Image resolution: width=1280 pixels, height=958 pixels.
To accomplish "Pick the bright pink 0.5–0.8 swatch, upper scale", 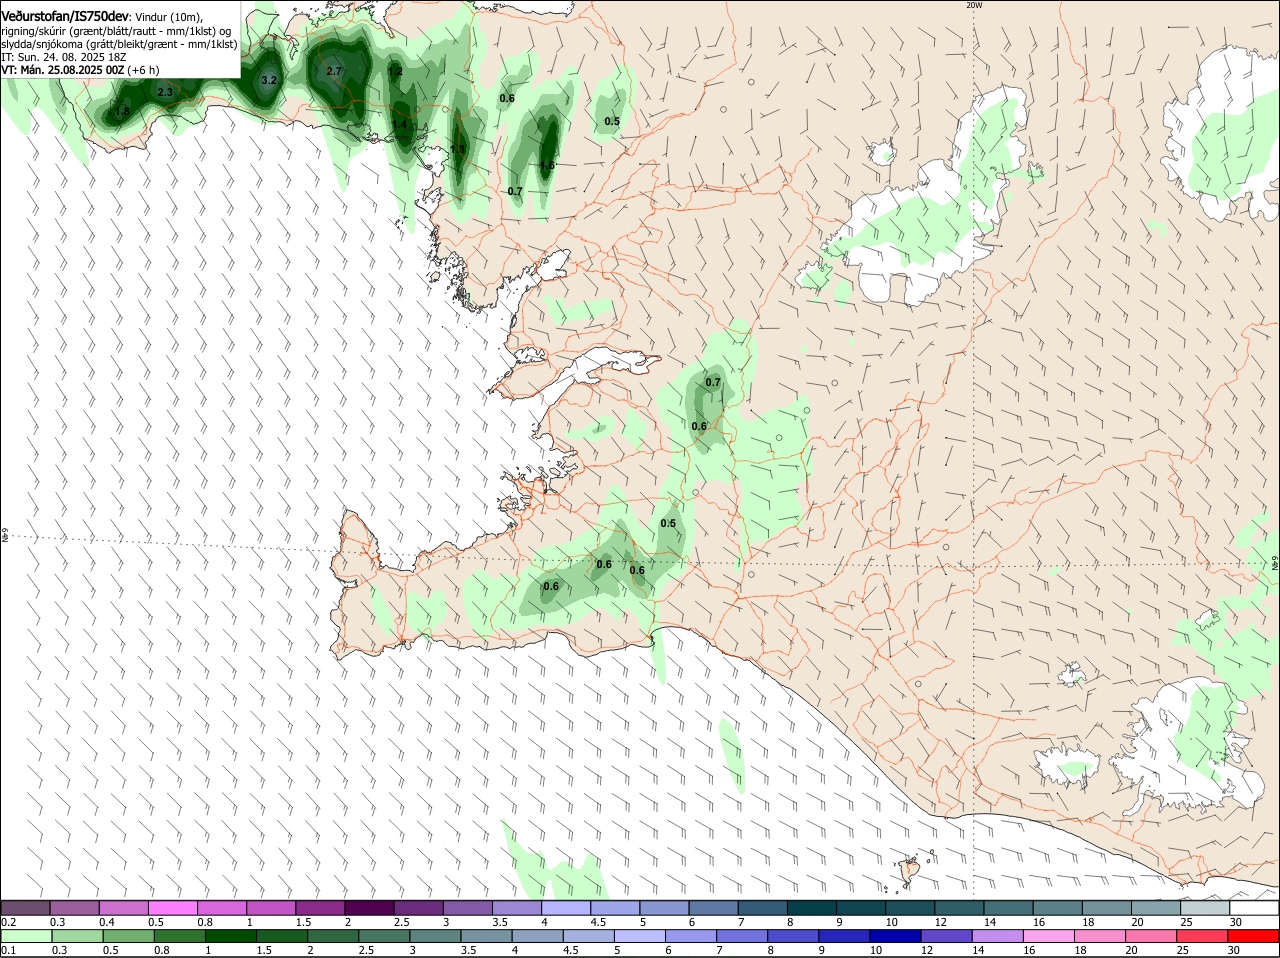I will [x=172, y=908].
